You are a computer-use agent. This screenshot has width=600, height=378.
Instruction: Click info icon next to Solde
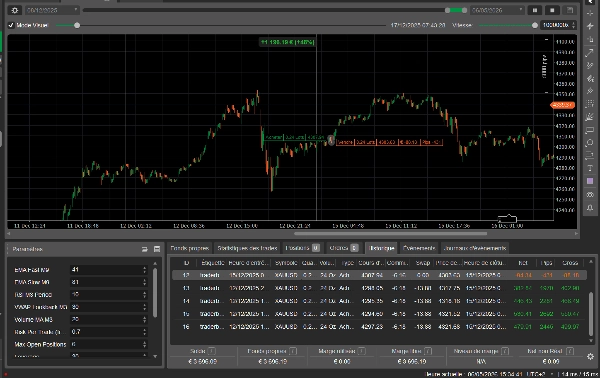pyautogui.click(x=212, y=351)
